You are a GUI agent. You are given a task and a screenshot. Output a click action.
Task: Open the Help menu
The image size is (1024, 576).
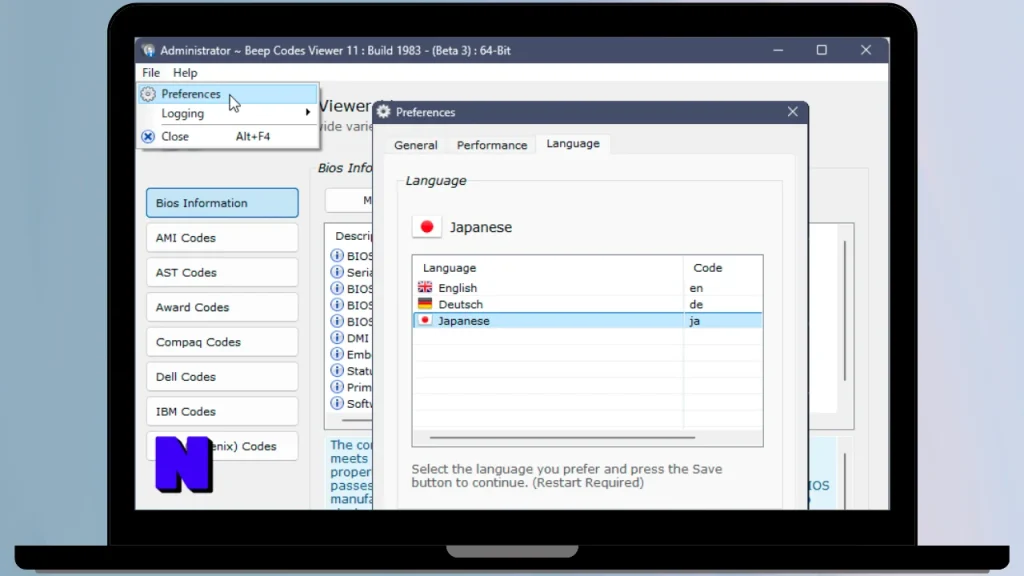(x=185, y=72)
